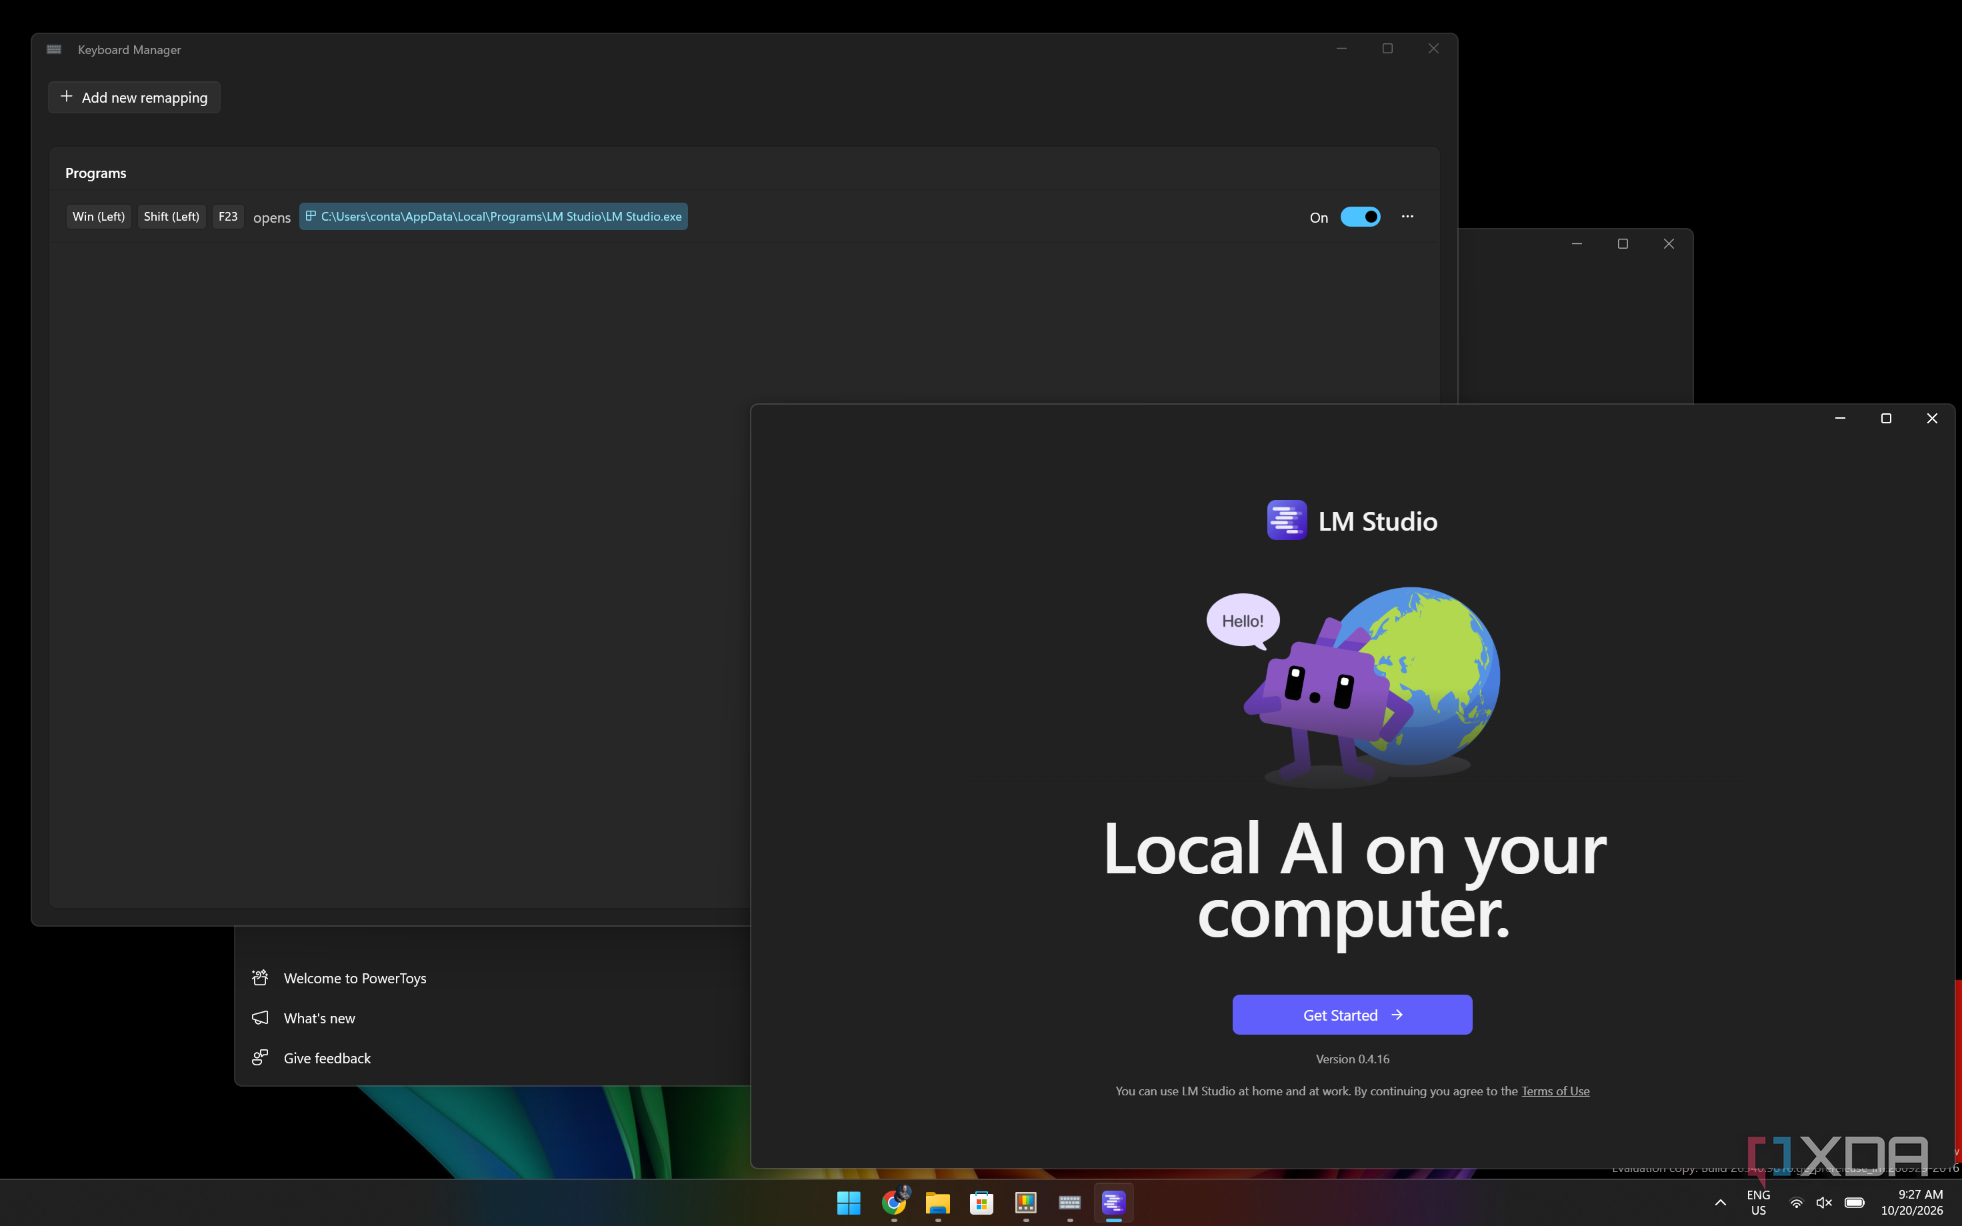
Task: Show hidden system tray icons
Action: click(1720, 1203)
